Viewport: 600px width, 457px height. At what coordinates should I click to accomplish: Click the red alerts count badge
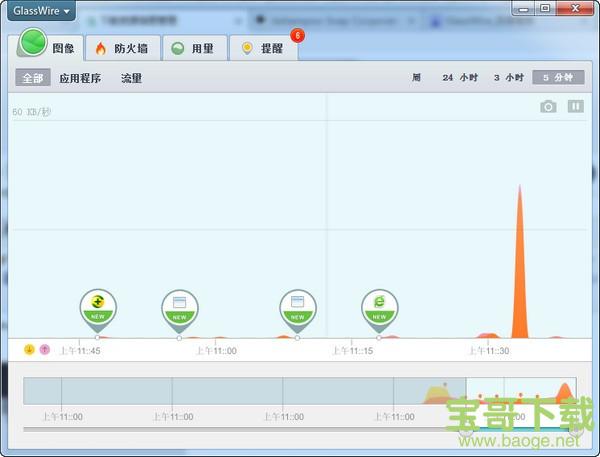click(297, 36)
